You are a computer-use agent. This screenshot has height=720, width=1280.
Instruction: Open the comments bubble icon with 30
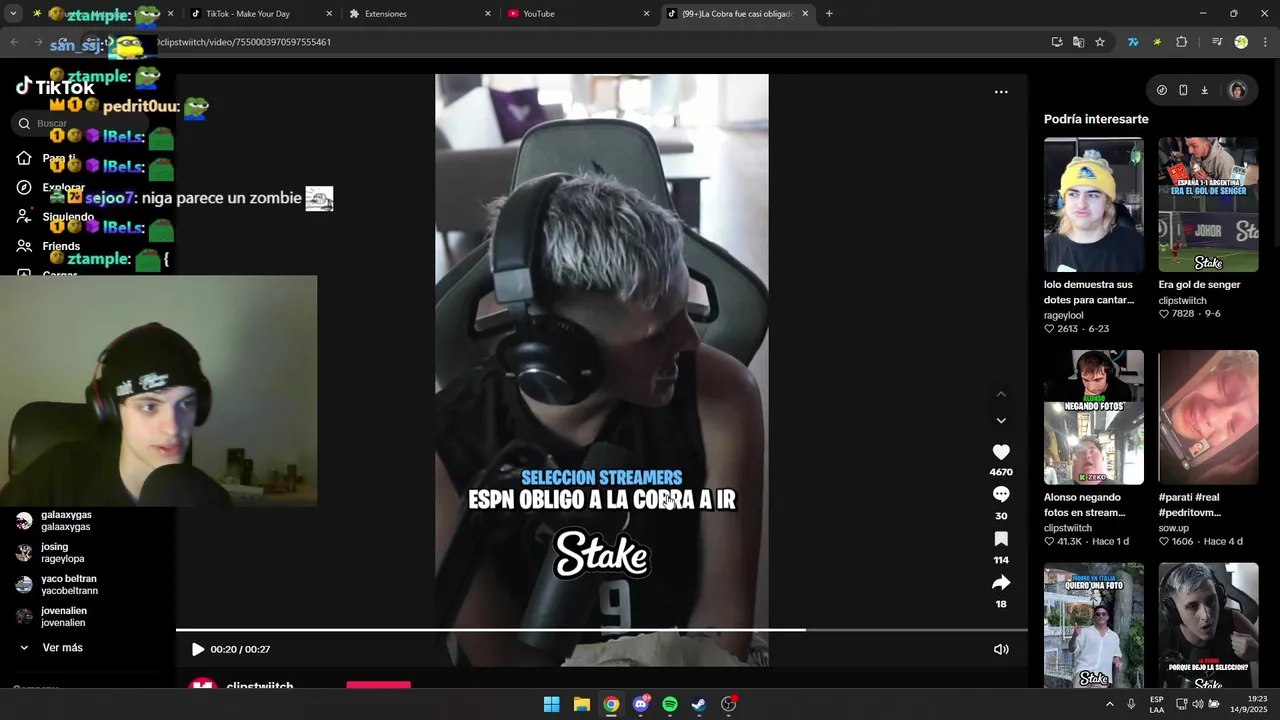(x=1001, y=494)
